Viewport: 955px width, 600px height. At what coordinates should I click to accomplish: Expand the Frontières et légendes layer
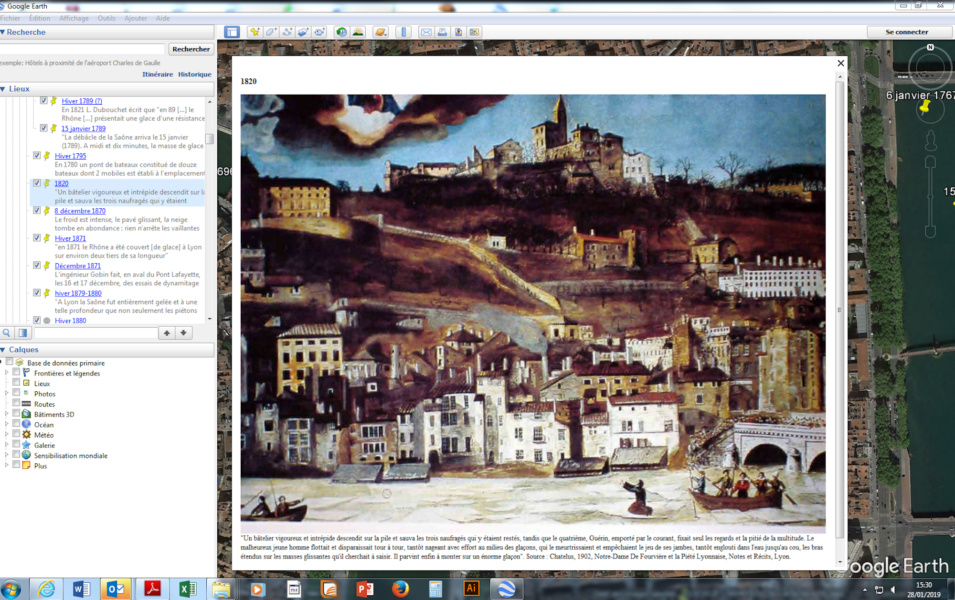pos(7,373)
